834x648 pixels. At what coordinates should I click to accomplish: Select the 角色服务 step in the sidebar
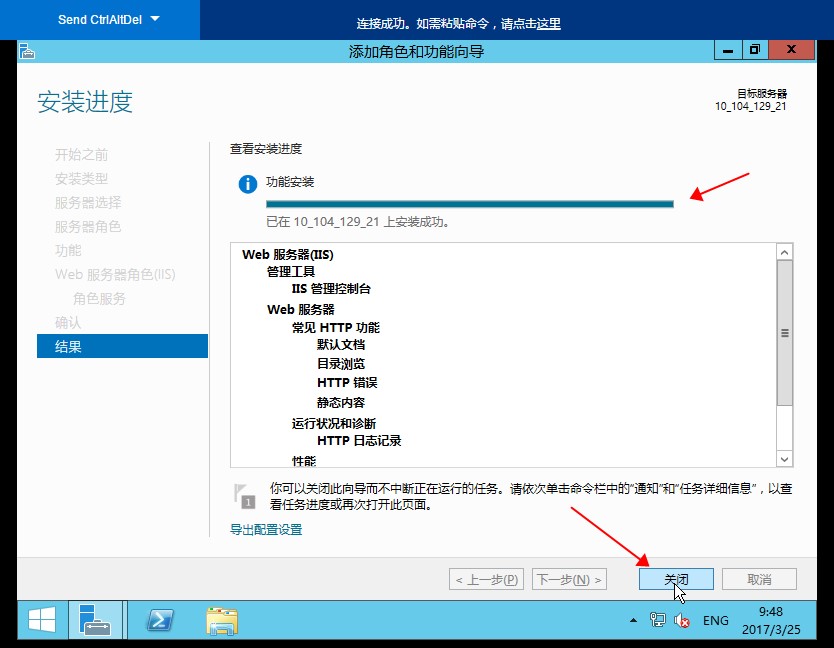pyautogui.click(x=99, y=298)
